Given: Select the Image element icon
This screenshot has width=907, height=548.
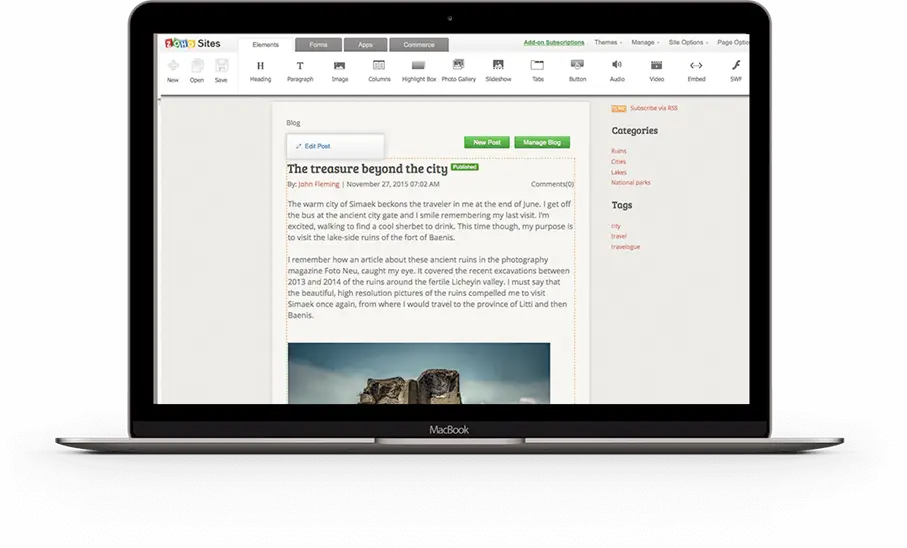Looking at the screenshot, I should point(340,65).
